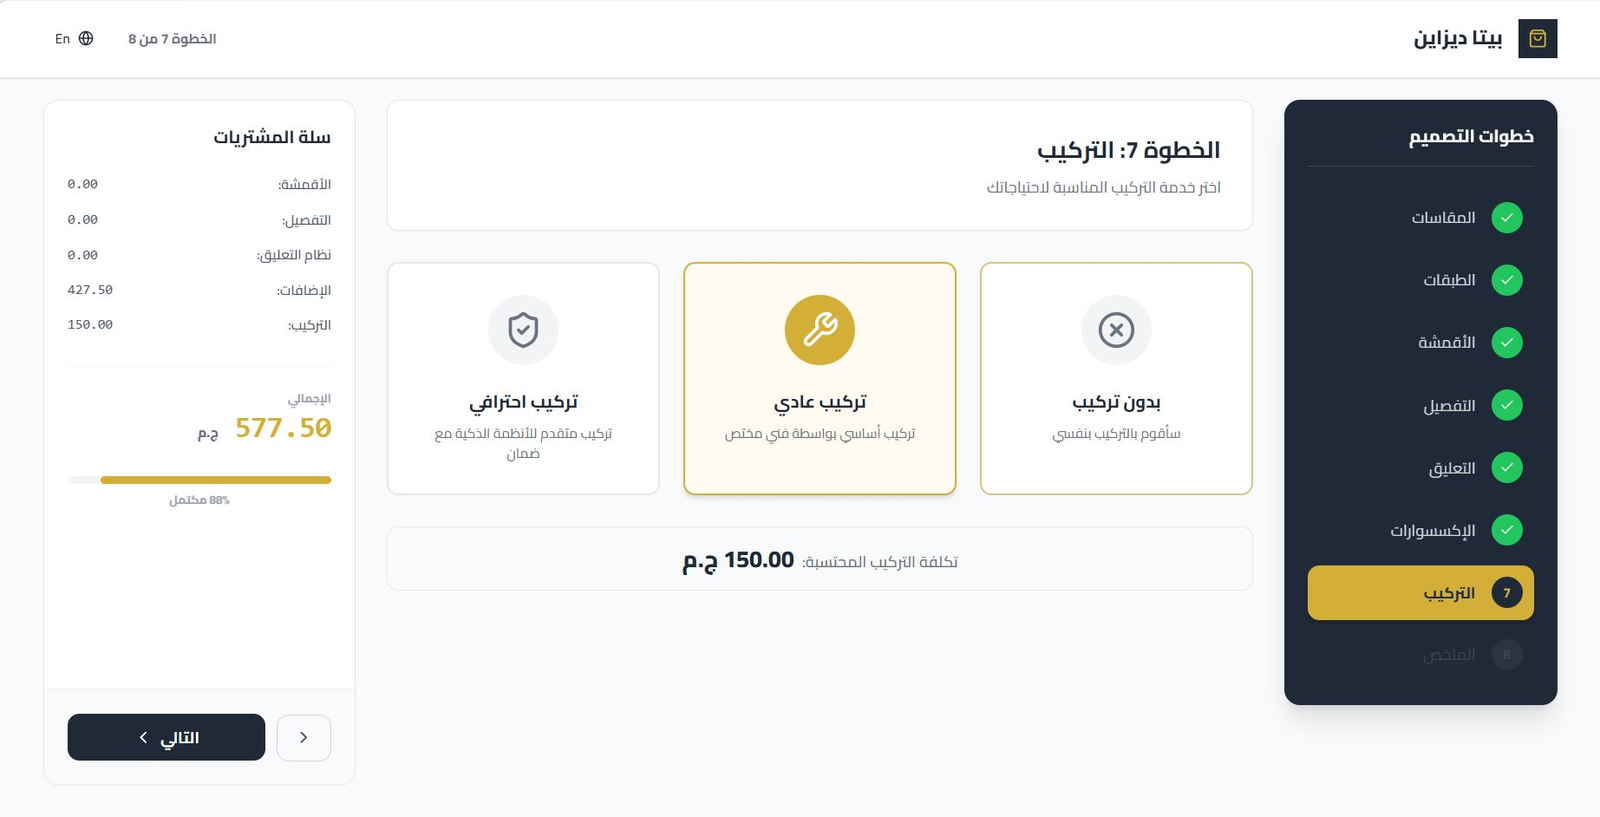Select the تركيب عادي installation option
The image size is (1600, 817).
pos(819,379)
